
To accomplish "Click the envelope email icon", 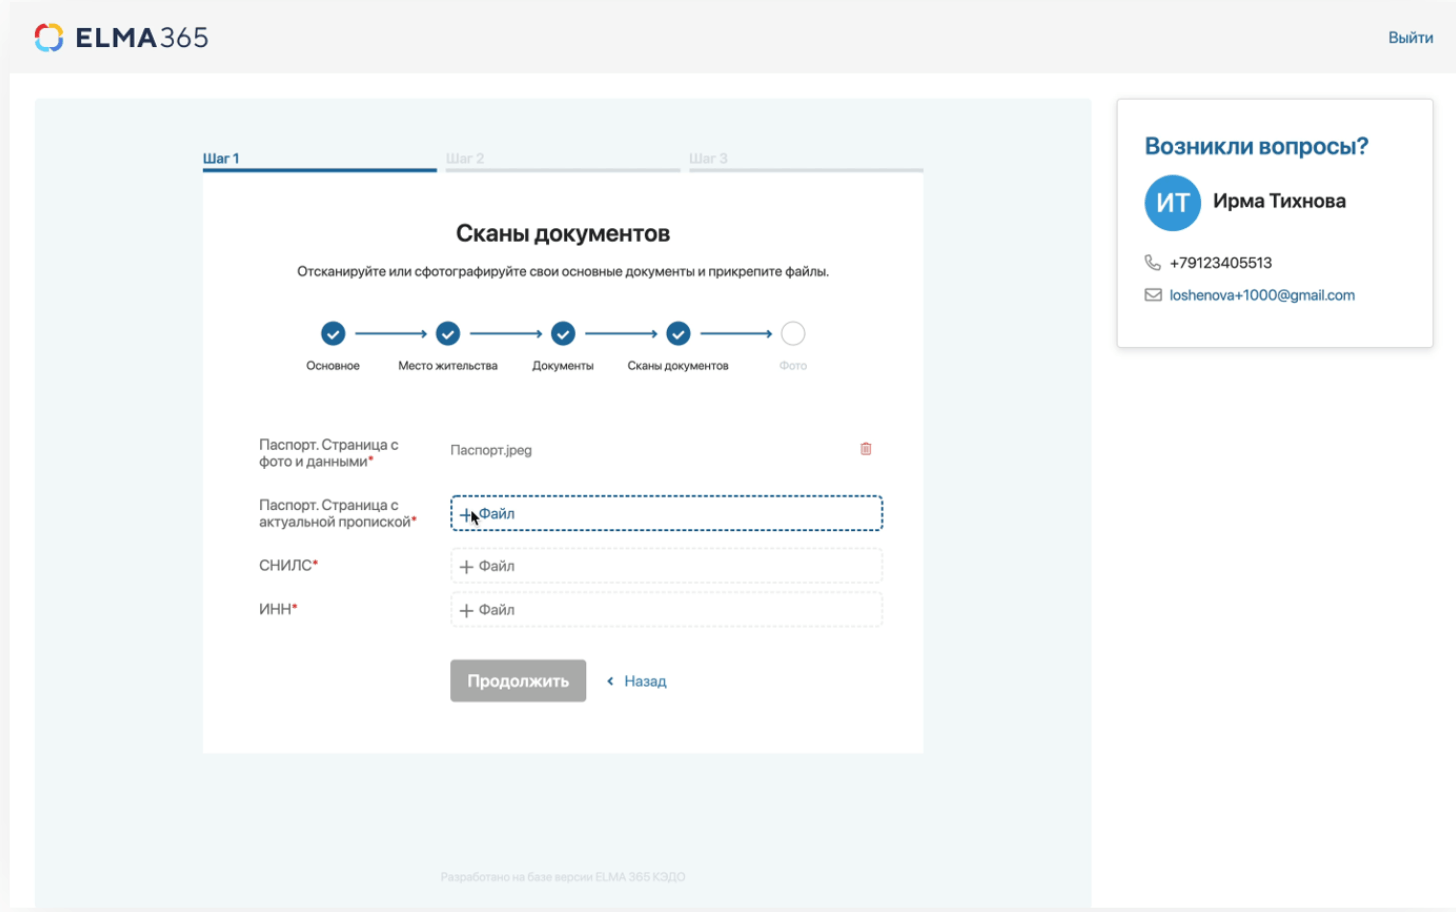I will 1152,295.
